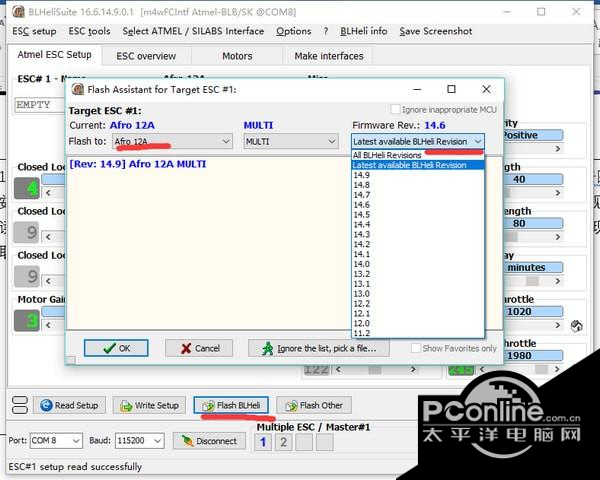Select revision 14.9 in the list
Screen dimensions: 600x480
pos(418,175)
